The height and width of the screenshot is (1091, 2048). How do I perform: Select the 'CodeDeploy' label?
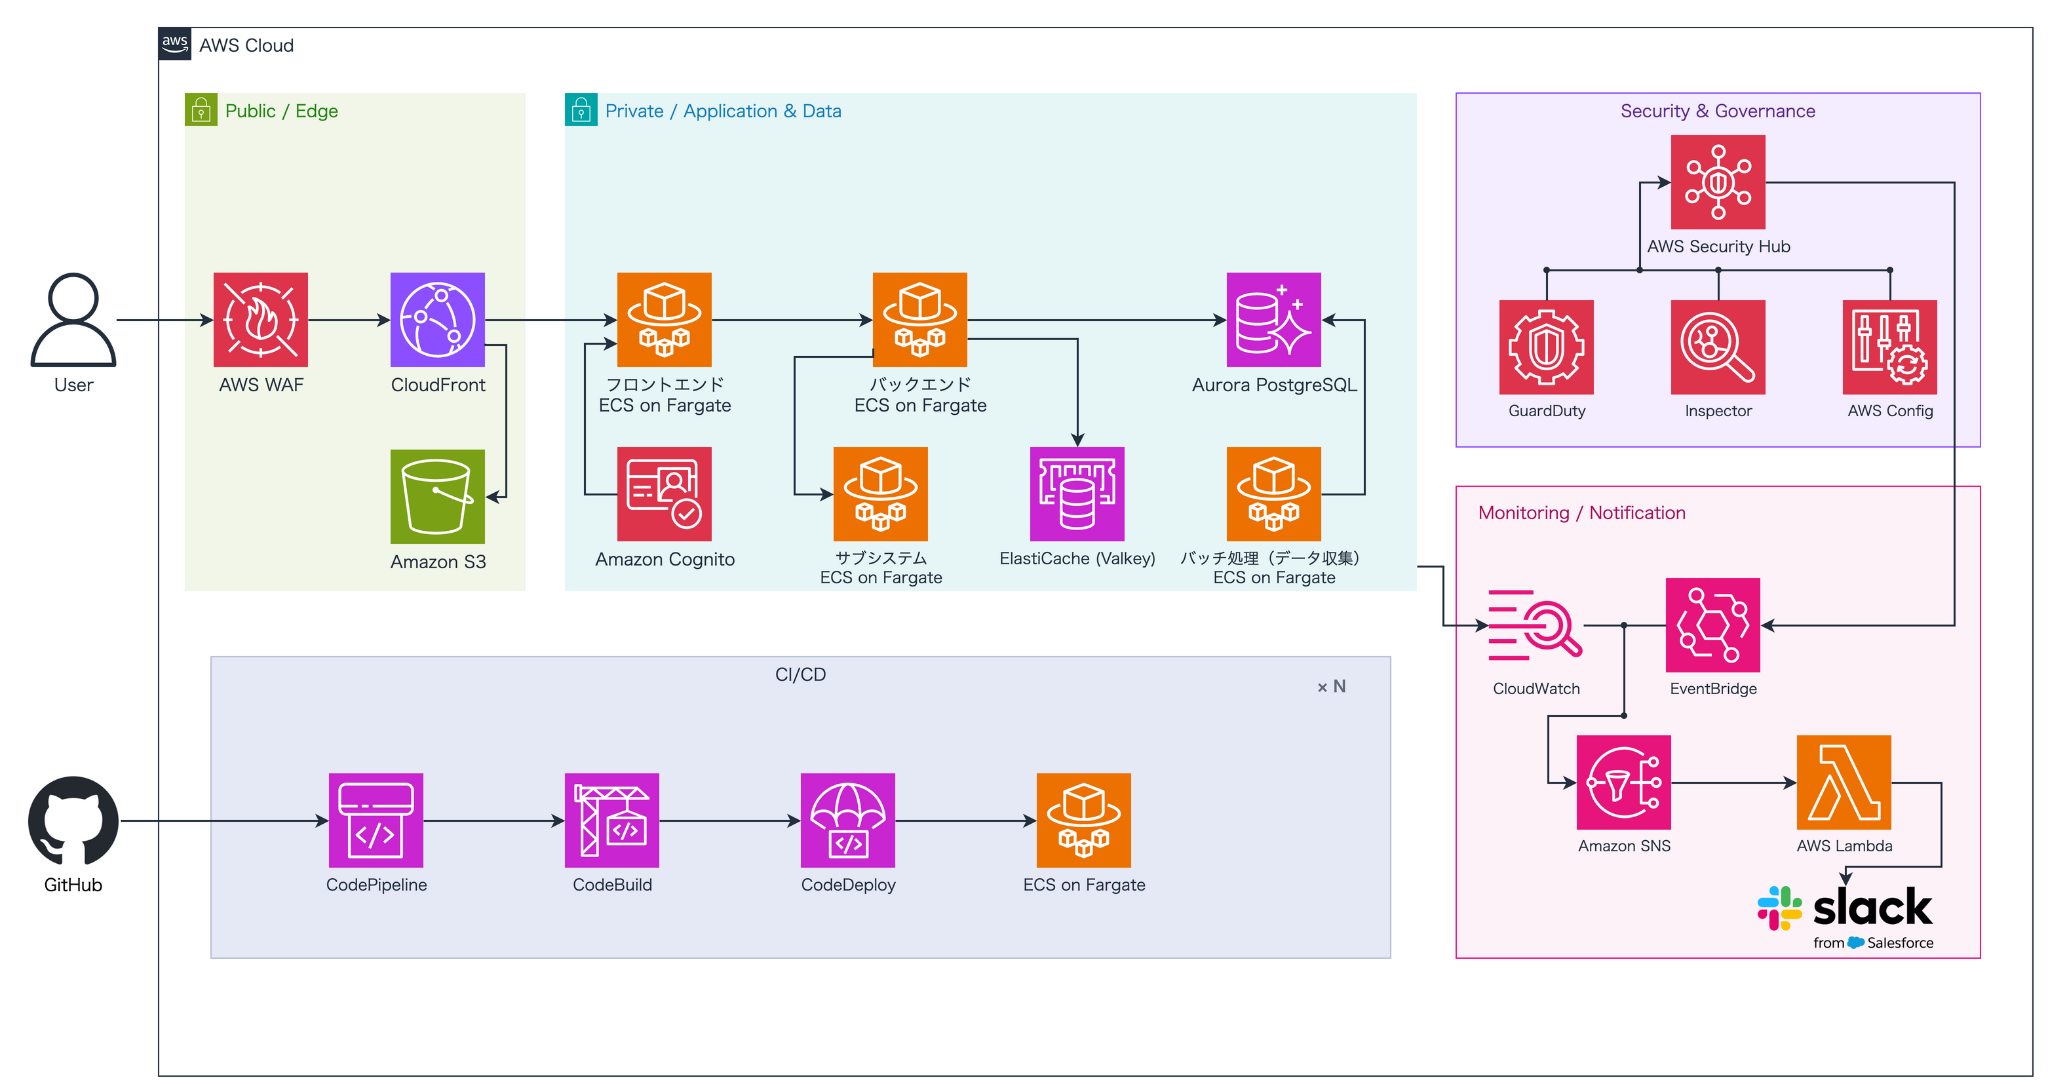point(848,885)
